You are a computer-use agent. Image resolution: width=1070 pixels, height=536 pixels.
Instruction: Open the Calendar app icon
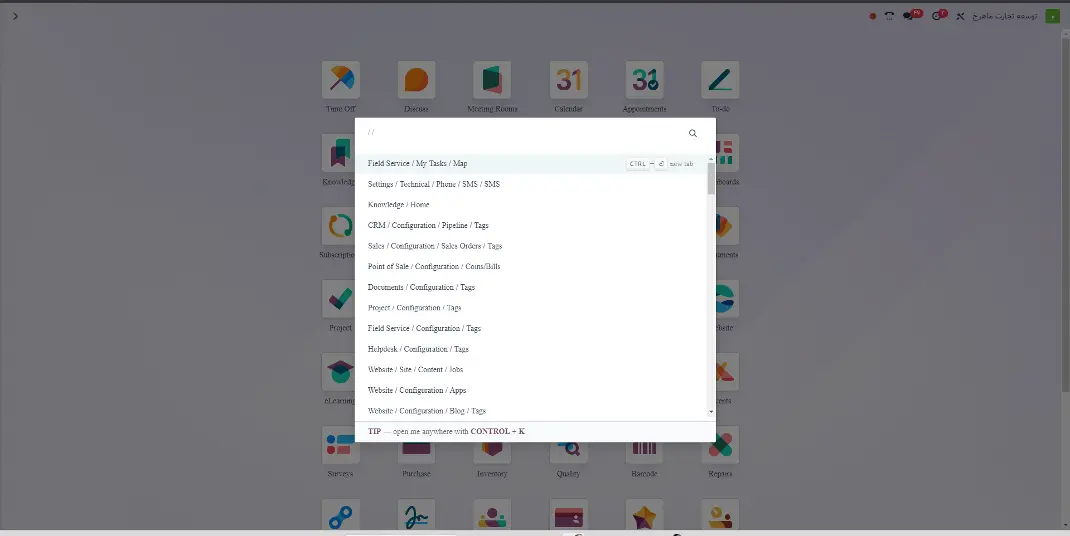click(x=568, y=80)
